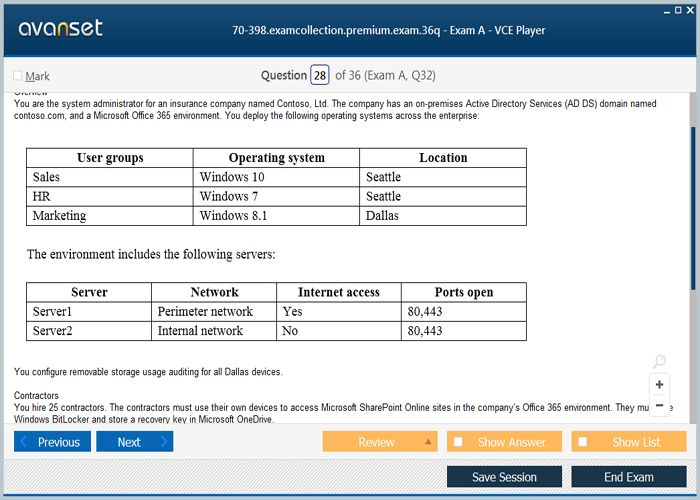Click the vertical scrollbar thumb
Image resolution: width=700 pixels, height=500 pixels.
click(693, 208)
